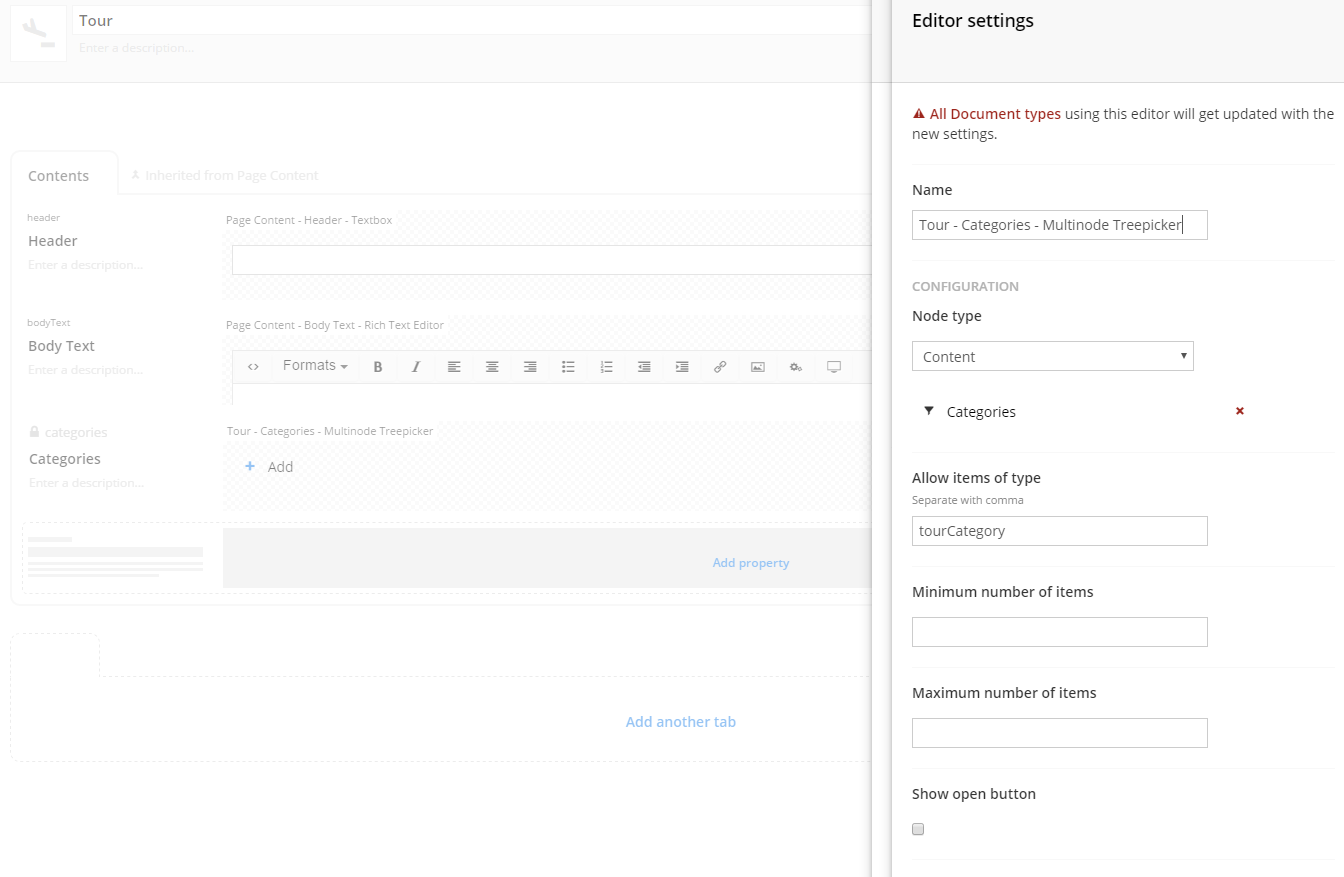Click Inherited from Page Content label

tap(232, 175)
